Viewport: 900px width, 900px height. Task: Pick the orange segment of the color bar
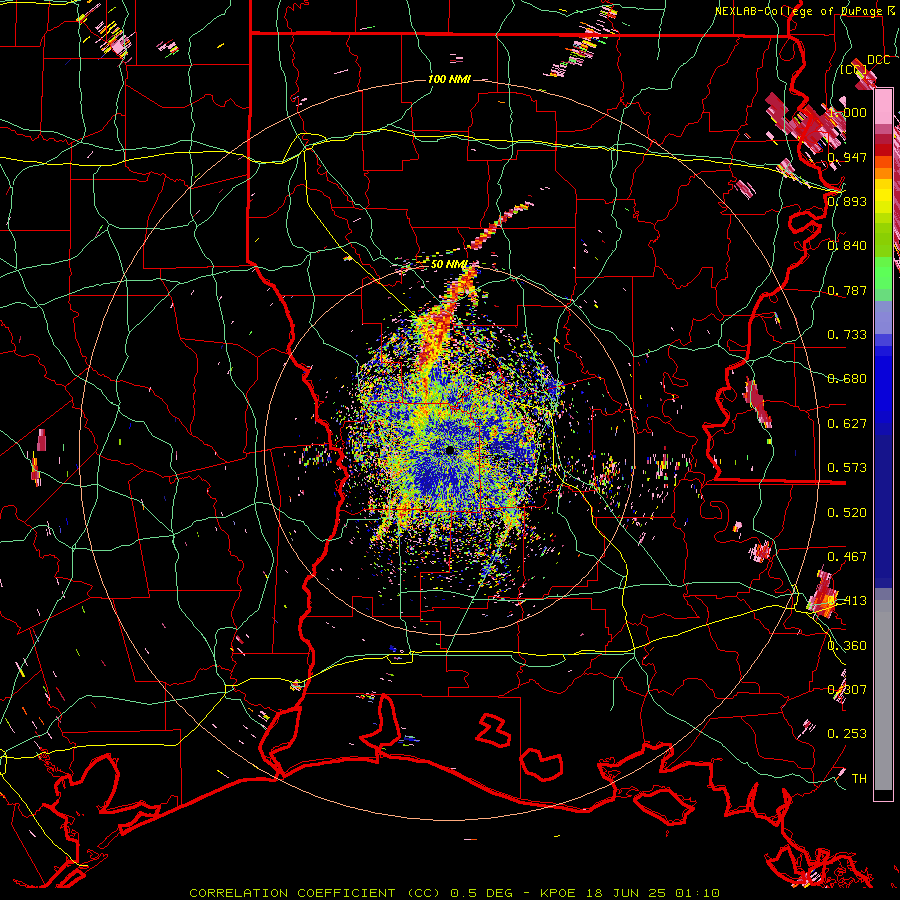(x=883, y=168)
